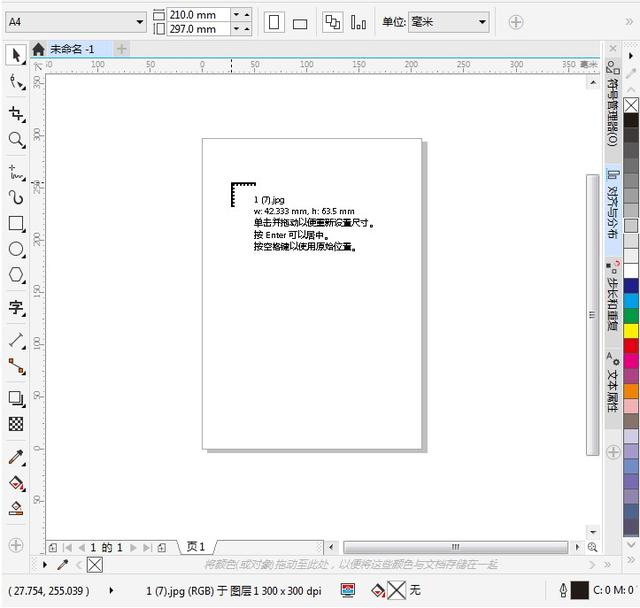Click the page height field 297.0 mm

(x=198, y=29)
